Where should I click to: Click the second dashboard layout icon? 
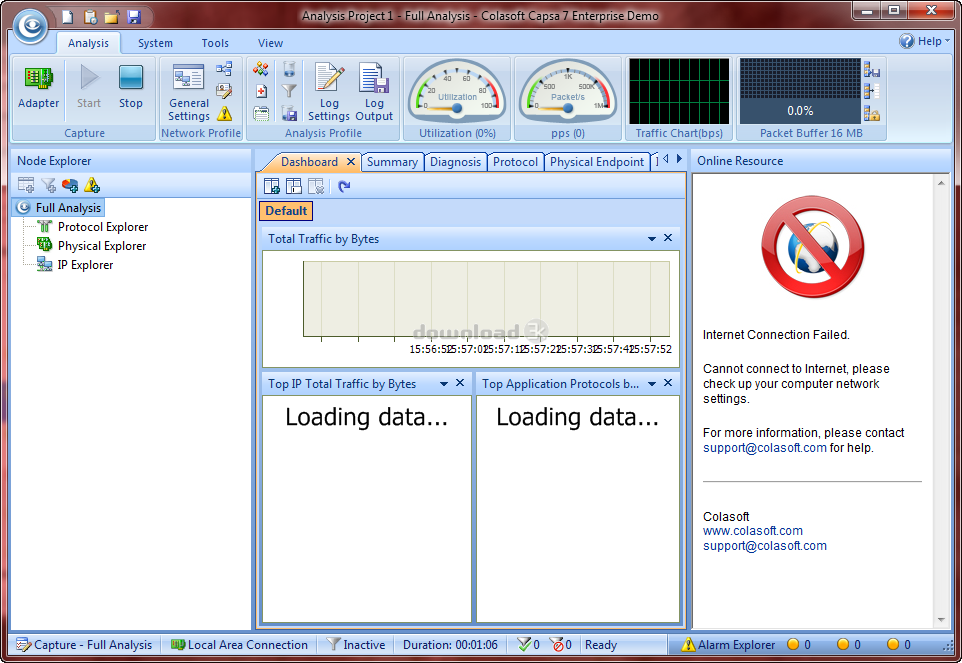[x=294, y=186]
